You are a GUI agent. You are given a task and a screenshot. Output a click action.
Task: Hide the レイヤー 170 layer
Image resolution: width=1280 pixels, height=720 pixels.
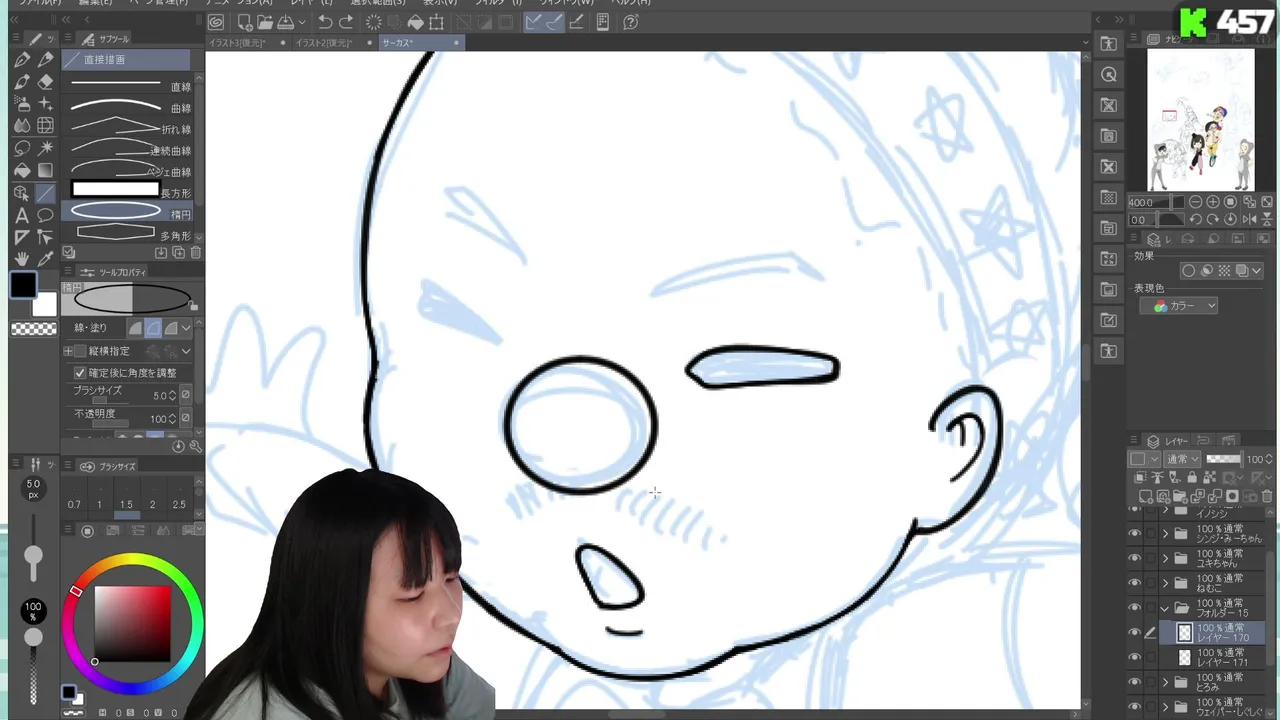[1134, 632]
